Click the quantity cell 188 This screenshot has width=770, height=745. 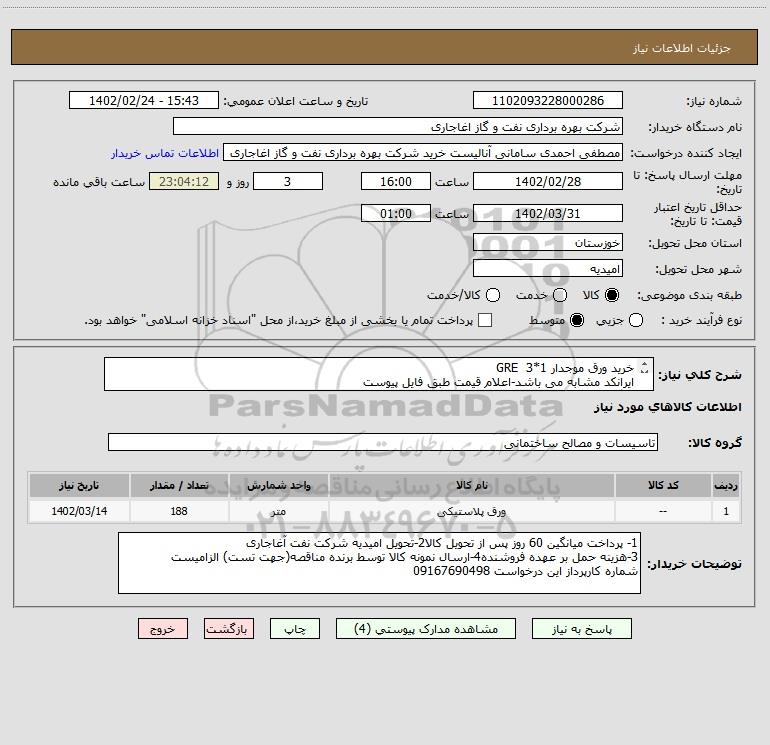tap(179, 511)
